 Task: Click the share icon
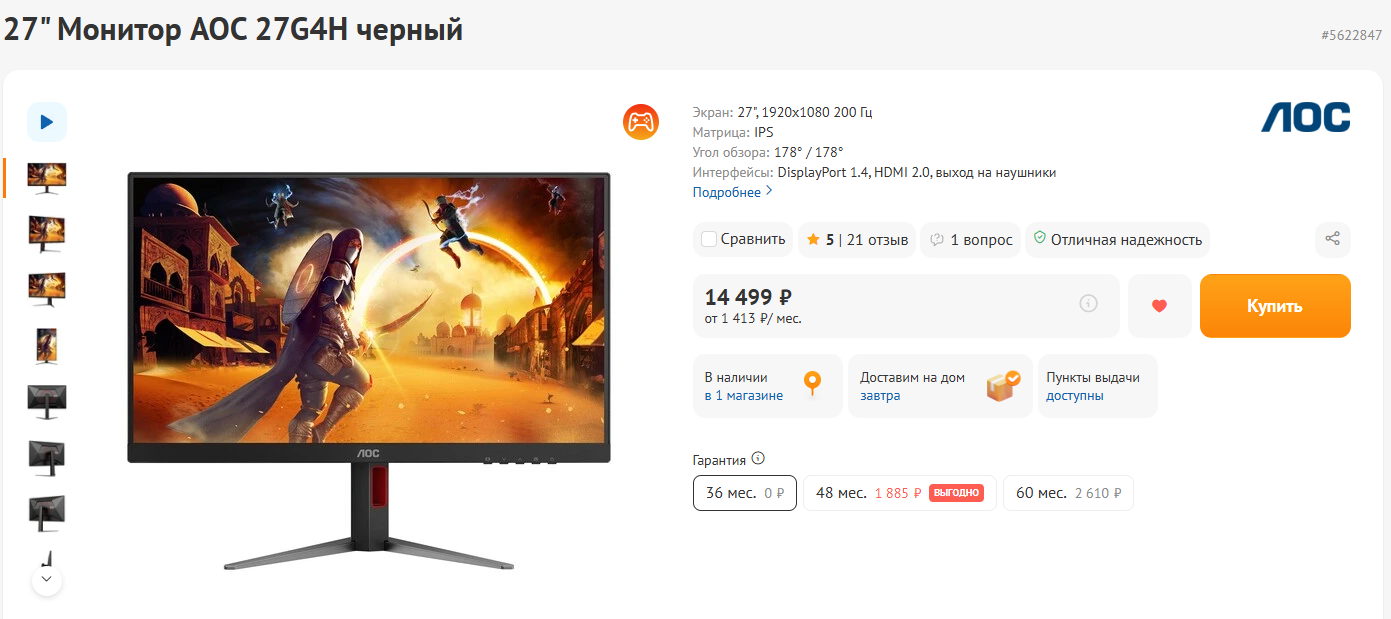(x=1332, y=239)
